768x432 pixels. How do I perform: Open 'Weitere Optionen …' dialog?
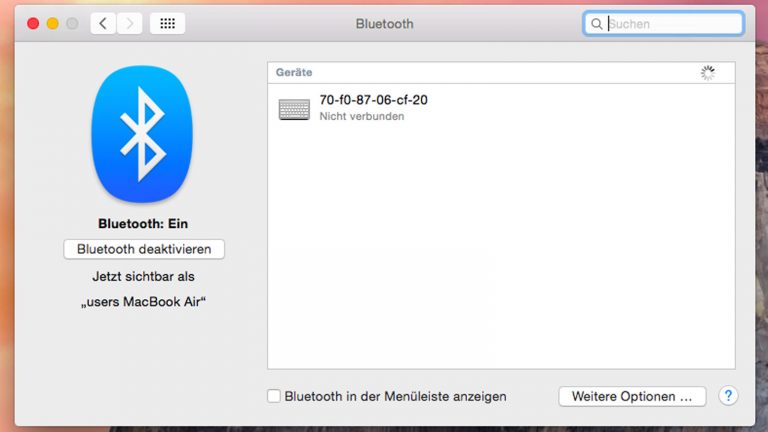click(x=632, y=396)
